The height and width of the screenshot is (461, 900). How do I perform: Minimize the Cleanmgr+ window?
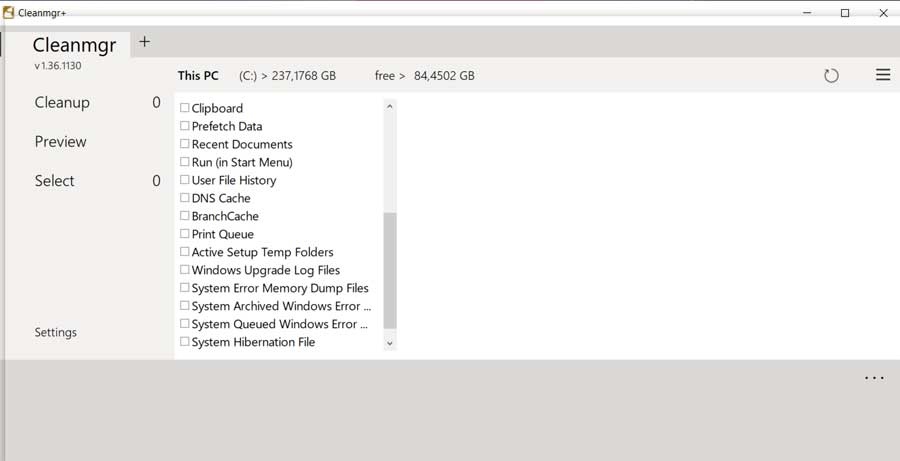click(807, 13)
